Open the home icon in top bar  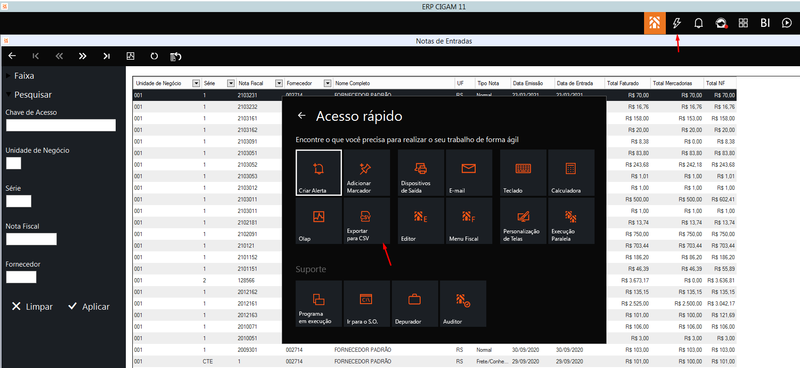coord(655,23)
